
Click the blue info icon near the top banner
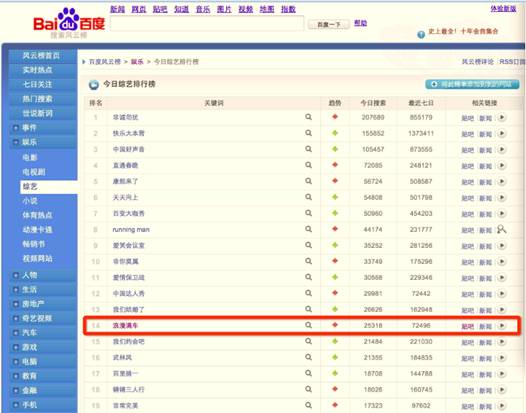(x=421, y=35)
